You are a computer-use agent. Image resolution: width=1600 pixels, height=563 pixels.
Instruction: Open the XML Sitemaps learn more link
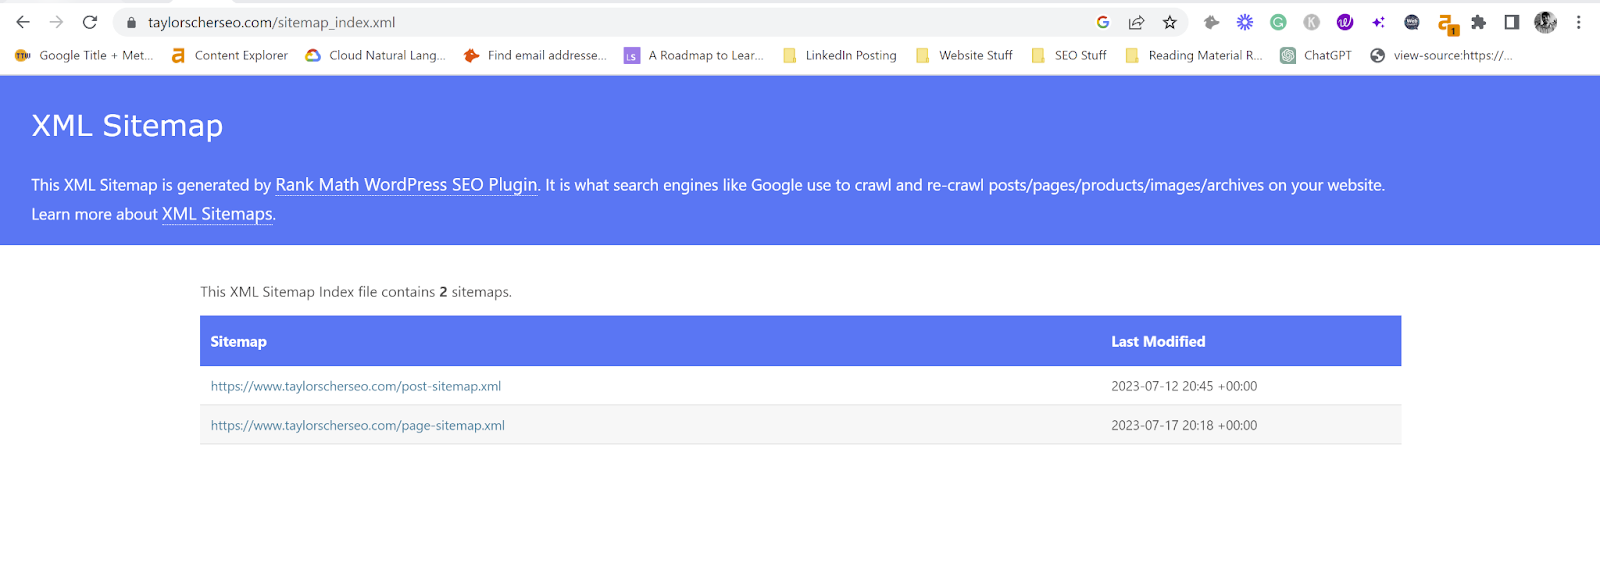[217, 214]
